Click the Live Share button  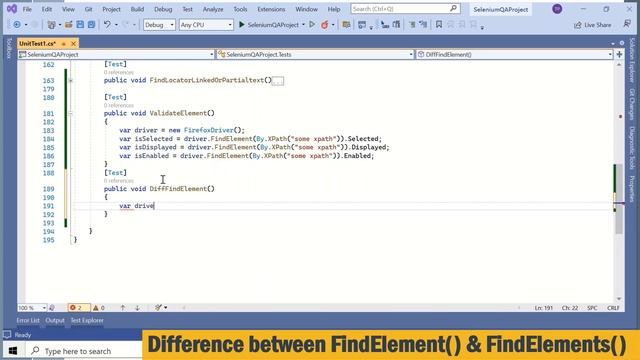tap(593, 25)
